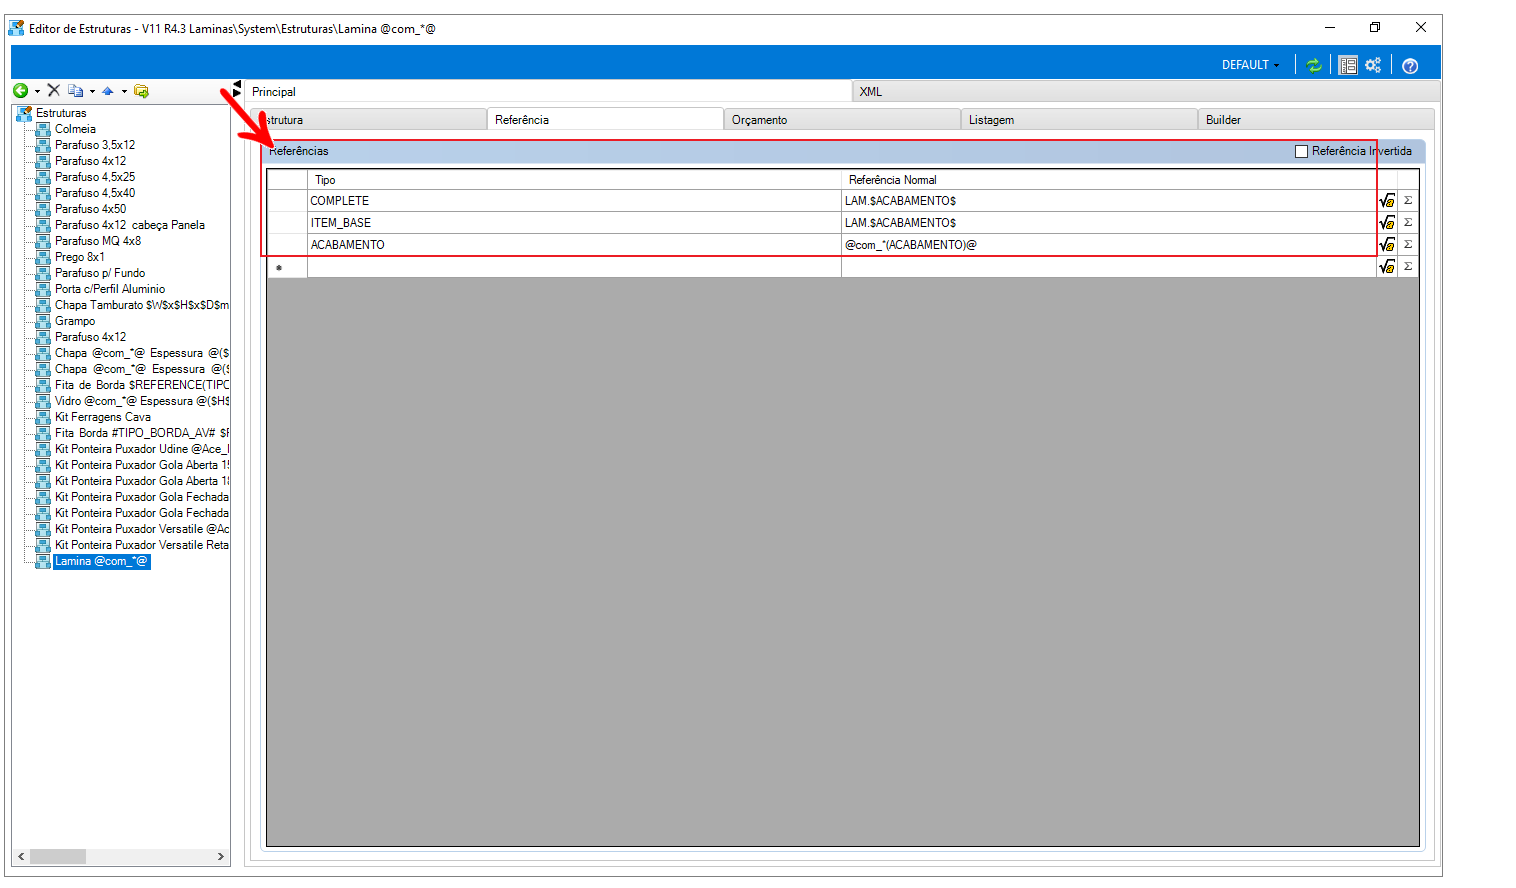This screenshot has width=1516, height=888.
Task: Click the Referência Normal column header
Action: coord(1109,180)
